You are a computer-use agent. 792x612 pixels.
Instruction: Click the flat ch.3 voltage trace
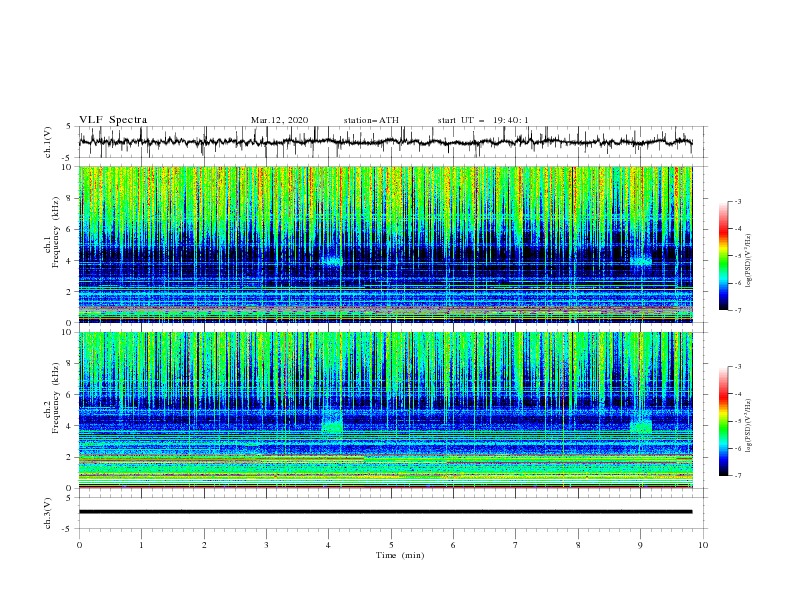(385, 512)
